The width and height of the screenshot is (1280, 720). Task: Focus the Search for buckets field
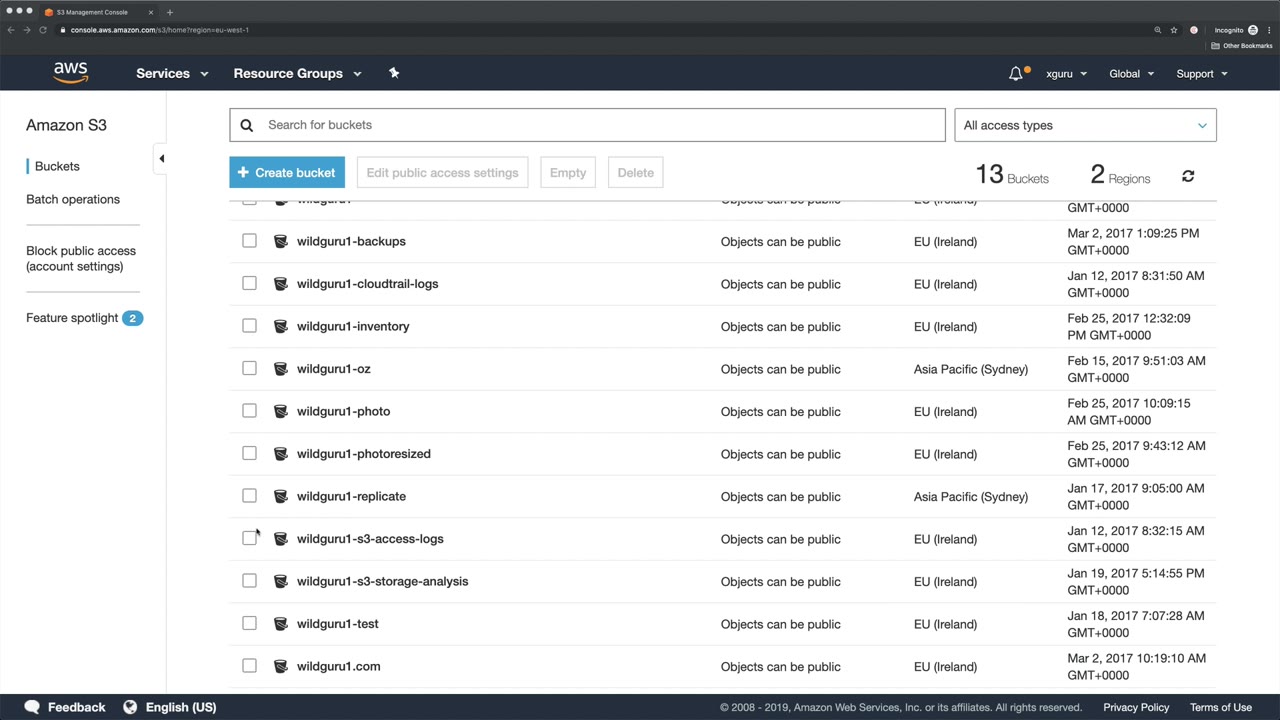point(587,125)
